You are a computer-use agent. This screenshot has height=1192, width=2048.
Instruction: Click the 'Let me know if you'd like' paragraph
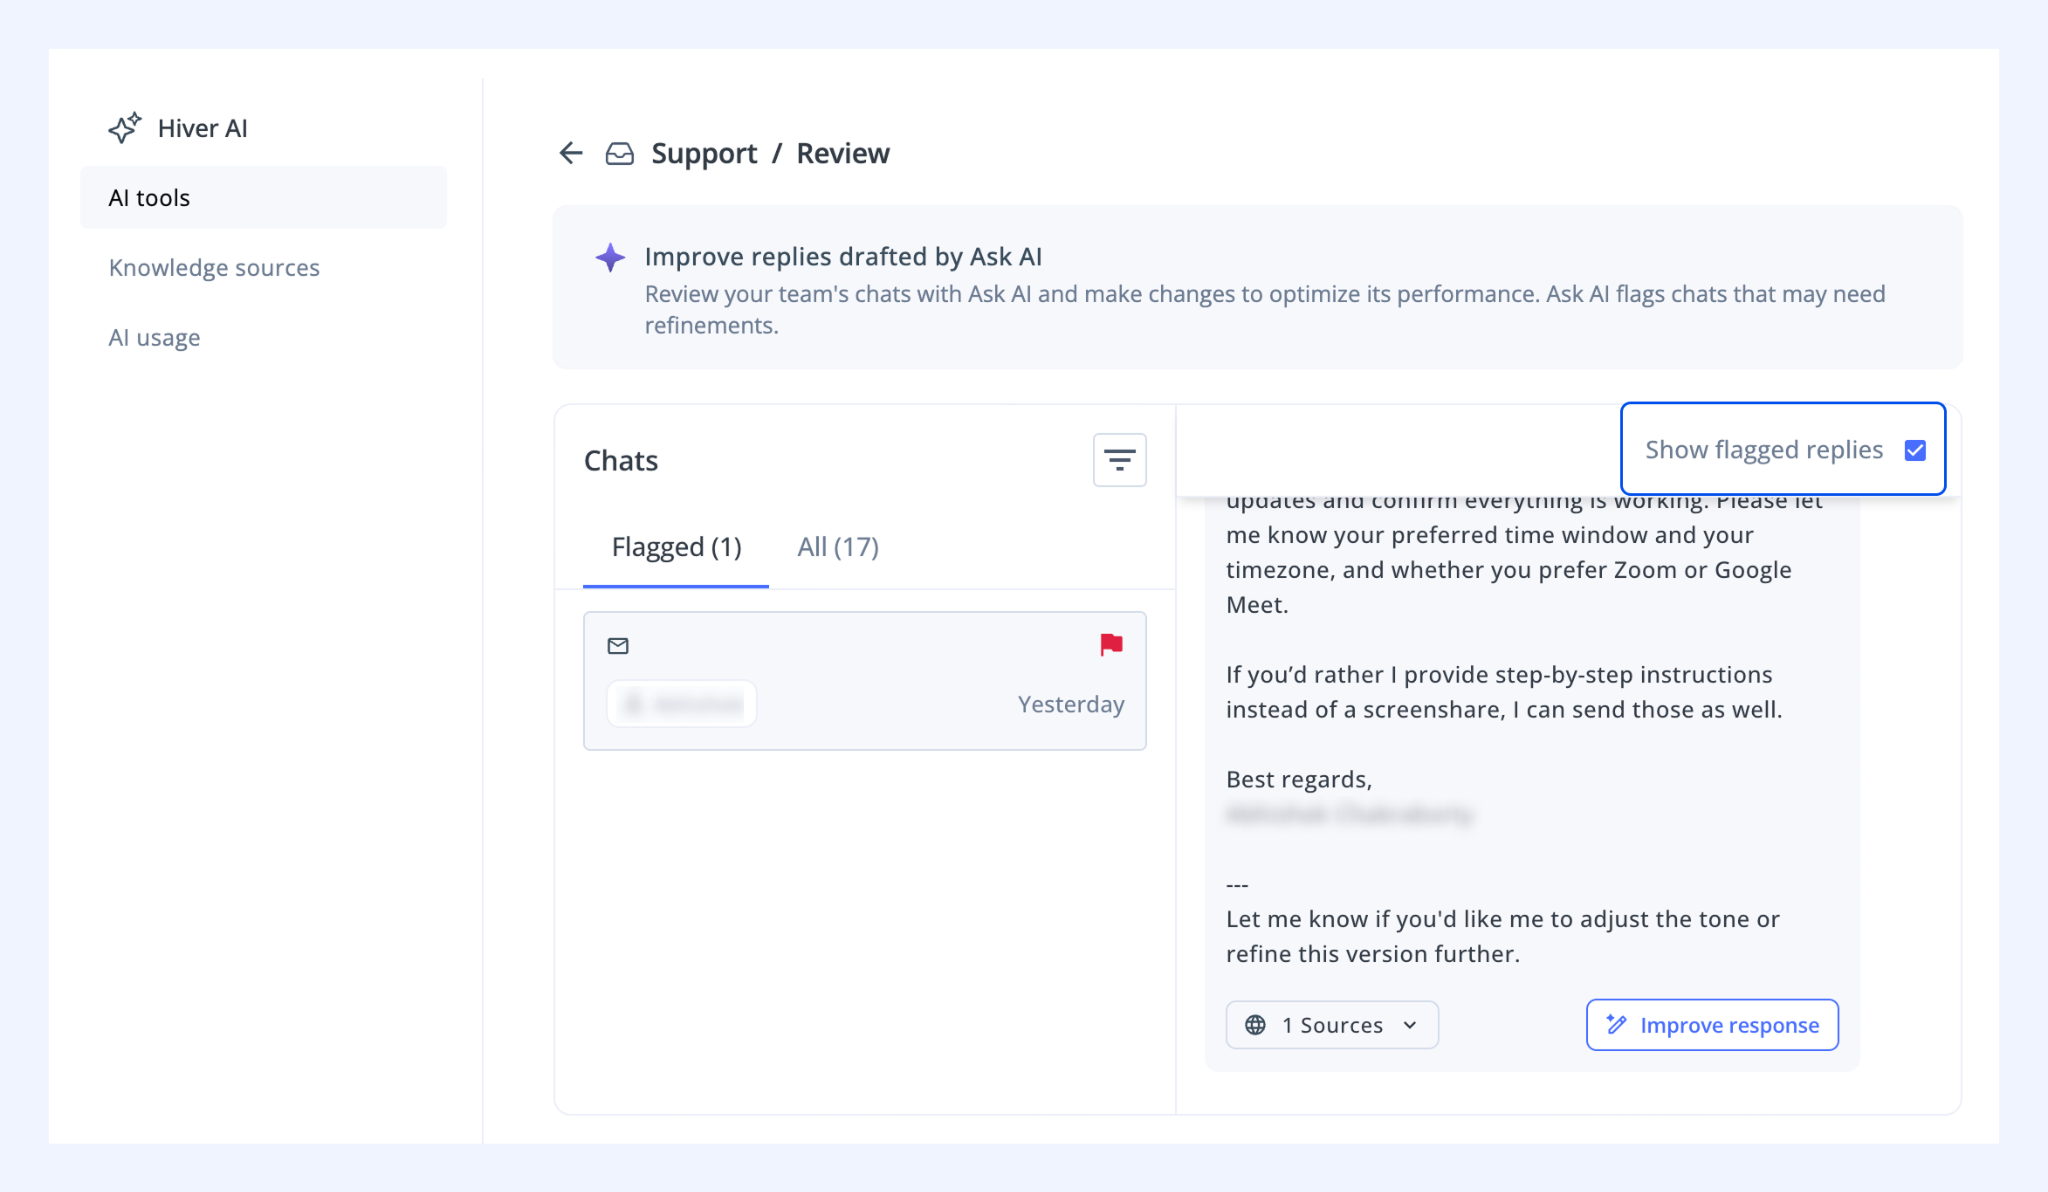[1503, 936]
